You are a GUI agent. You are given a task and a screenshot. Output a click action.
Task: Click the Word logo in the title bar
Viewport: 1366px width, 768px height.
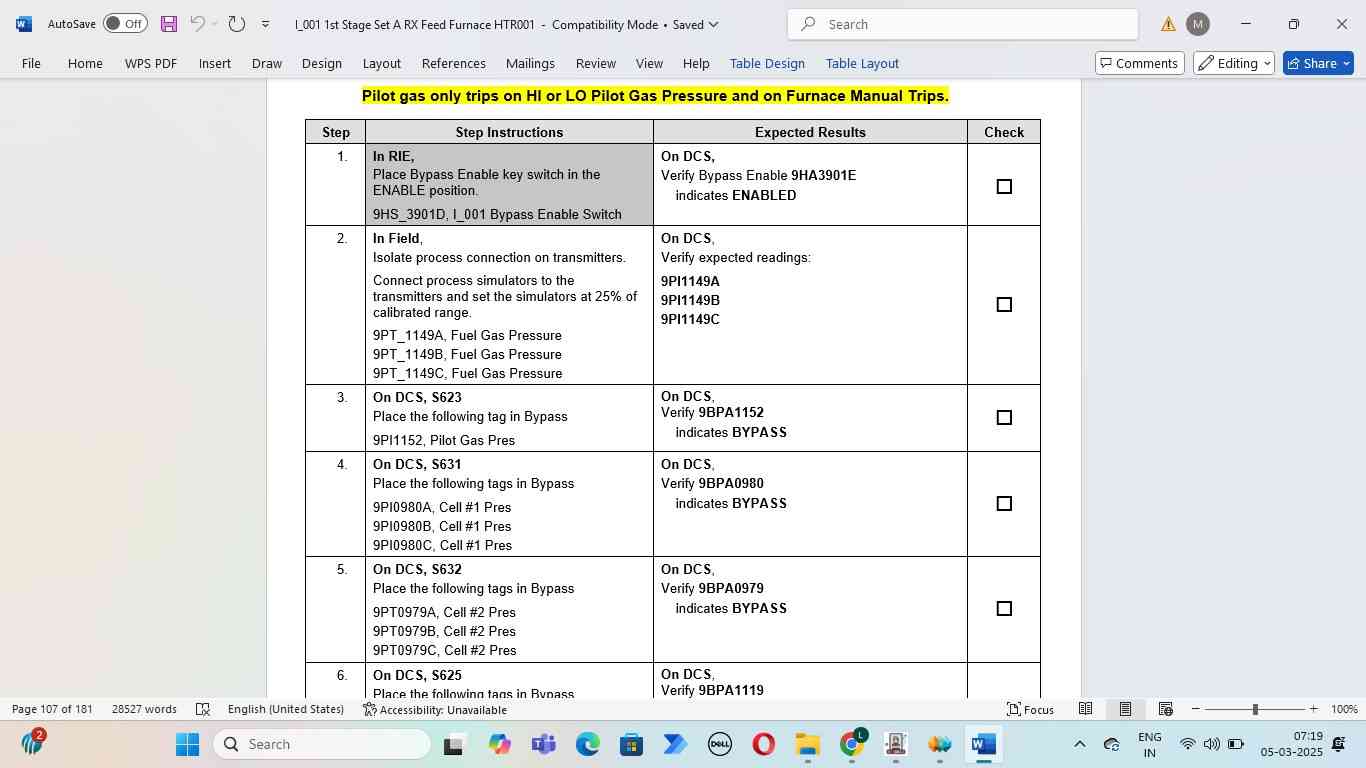click(23, 24)
